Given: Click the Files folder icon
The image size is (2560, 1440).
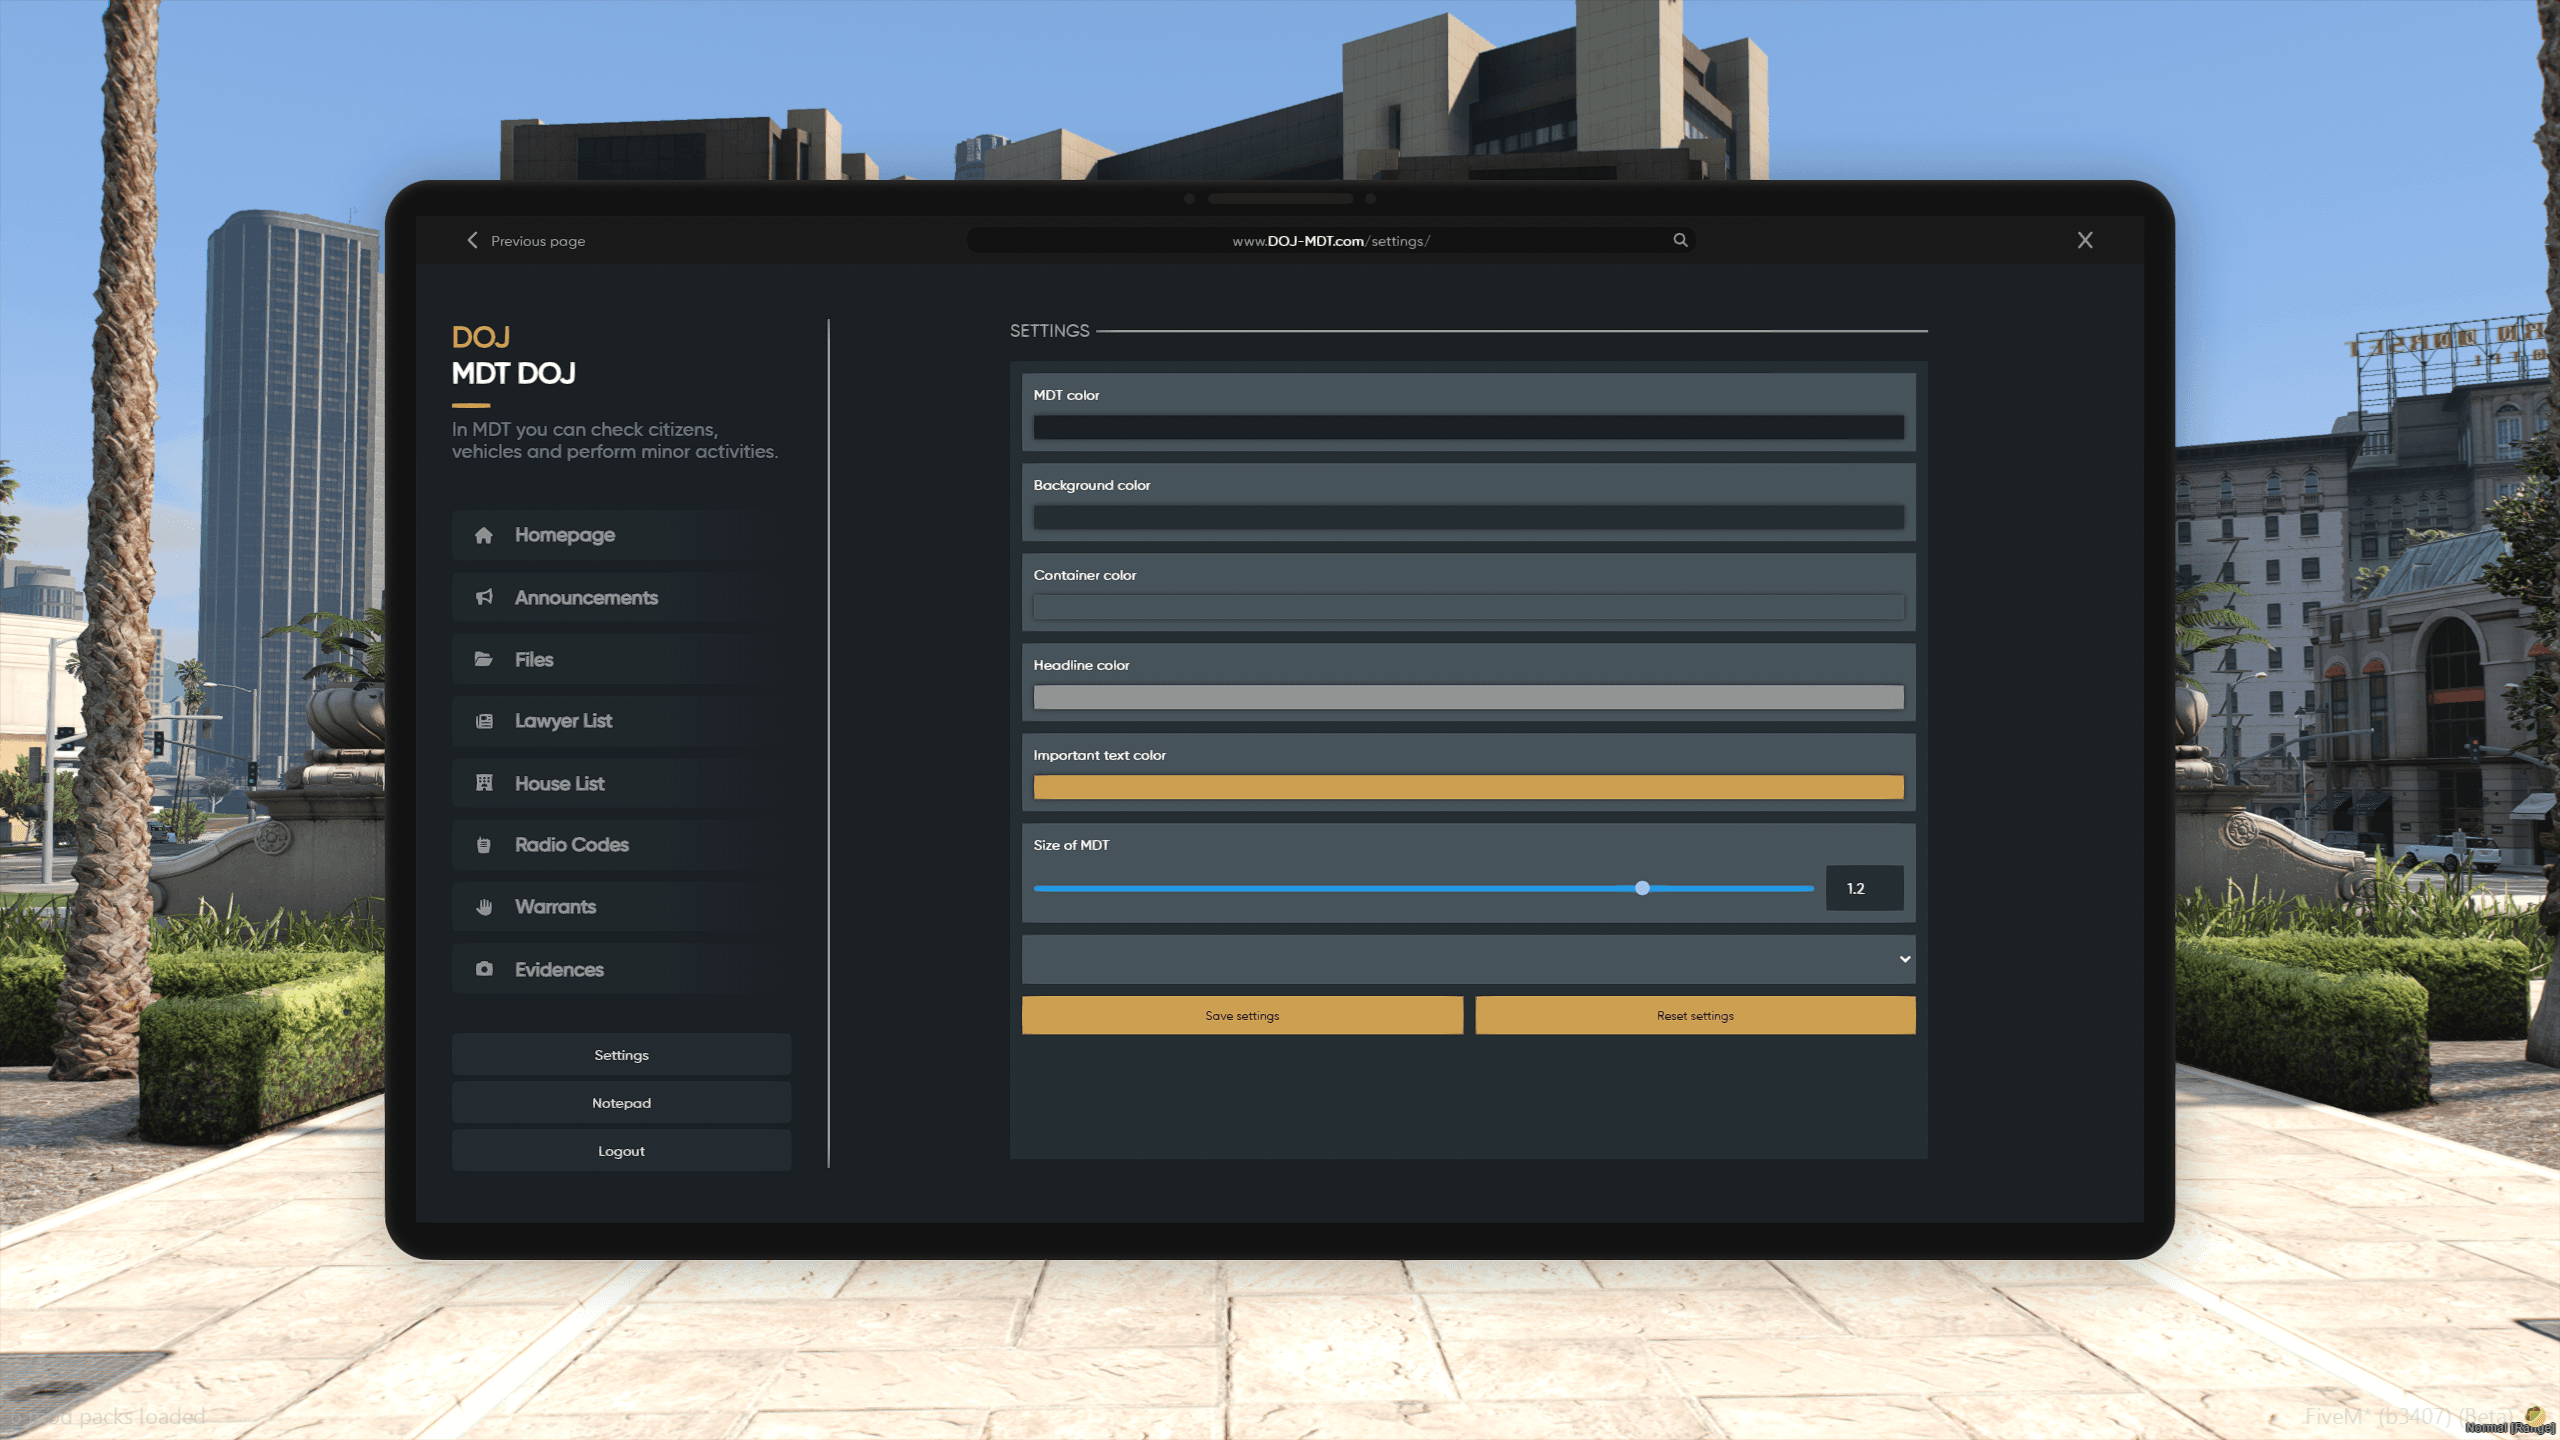Looking at the screenshot, I should click(484, 659).
